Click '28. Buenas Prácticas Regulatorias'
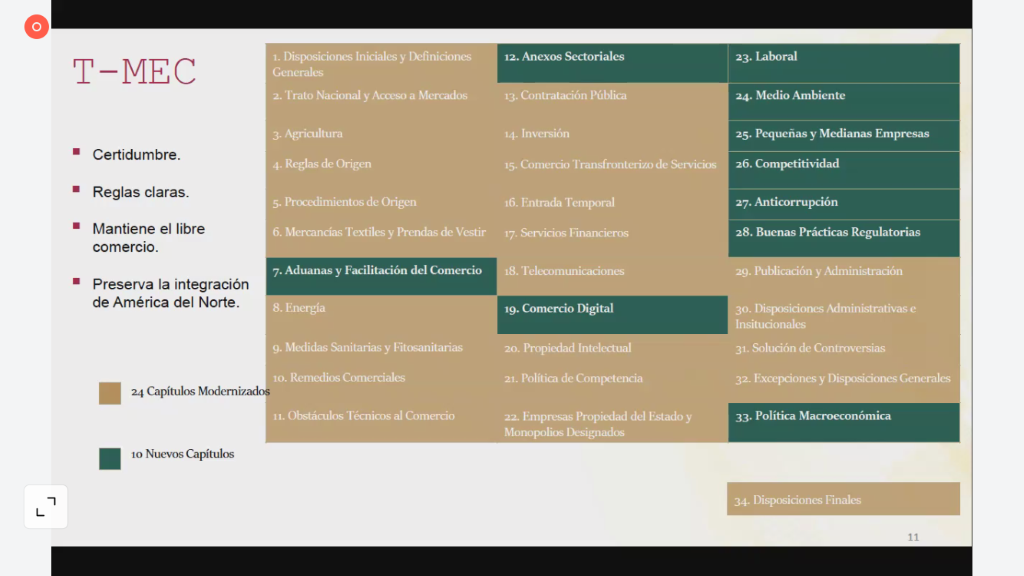The height and width of the screenshot is (576, 1024). point(844,238)
